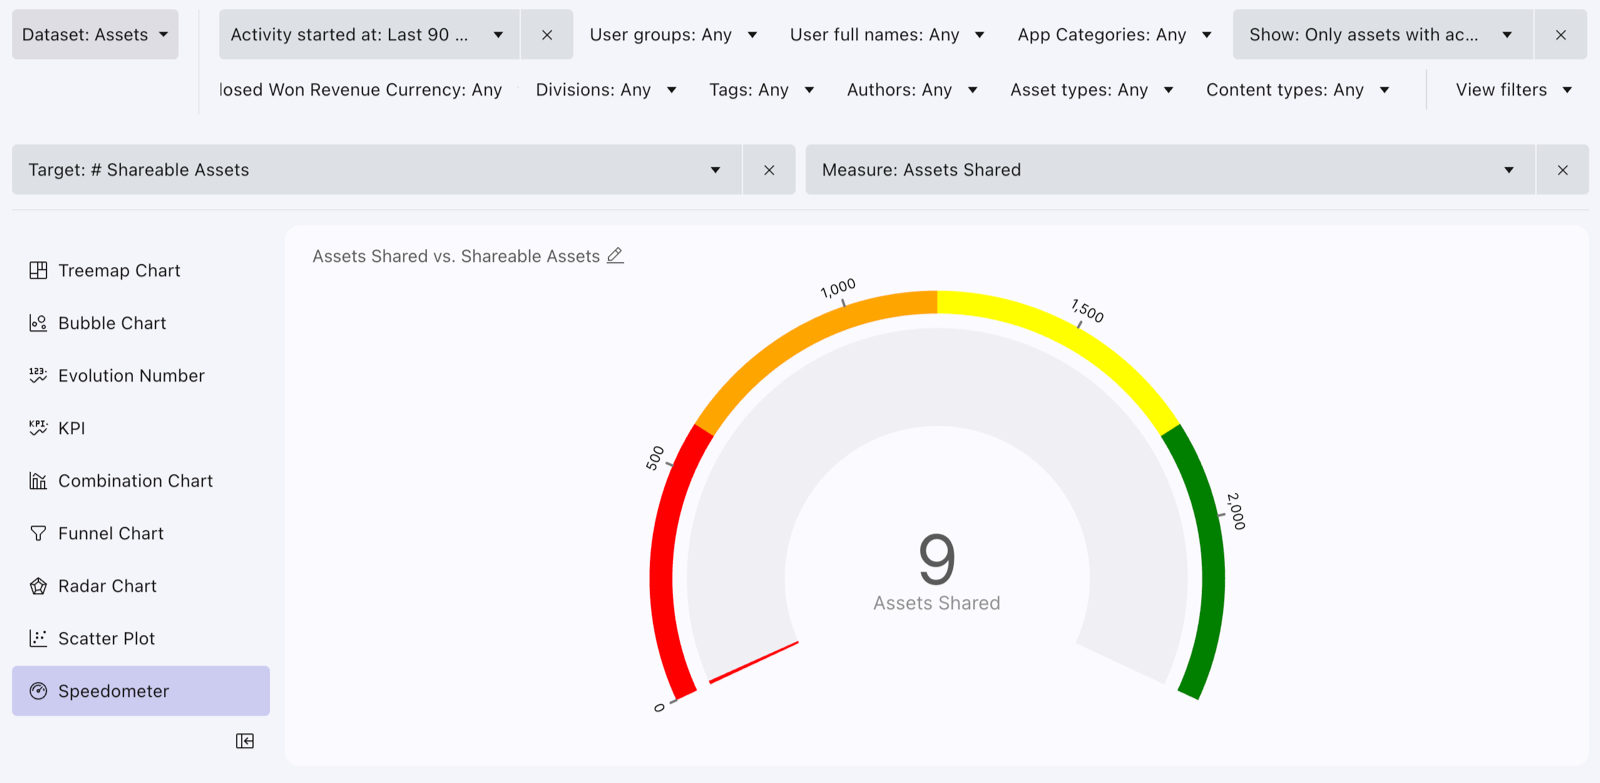Remove the Target Shareable Assets selection
The width and height of the screenshot is (1600, 783).
tap(769, 170)
